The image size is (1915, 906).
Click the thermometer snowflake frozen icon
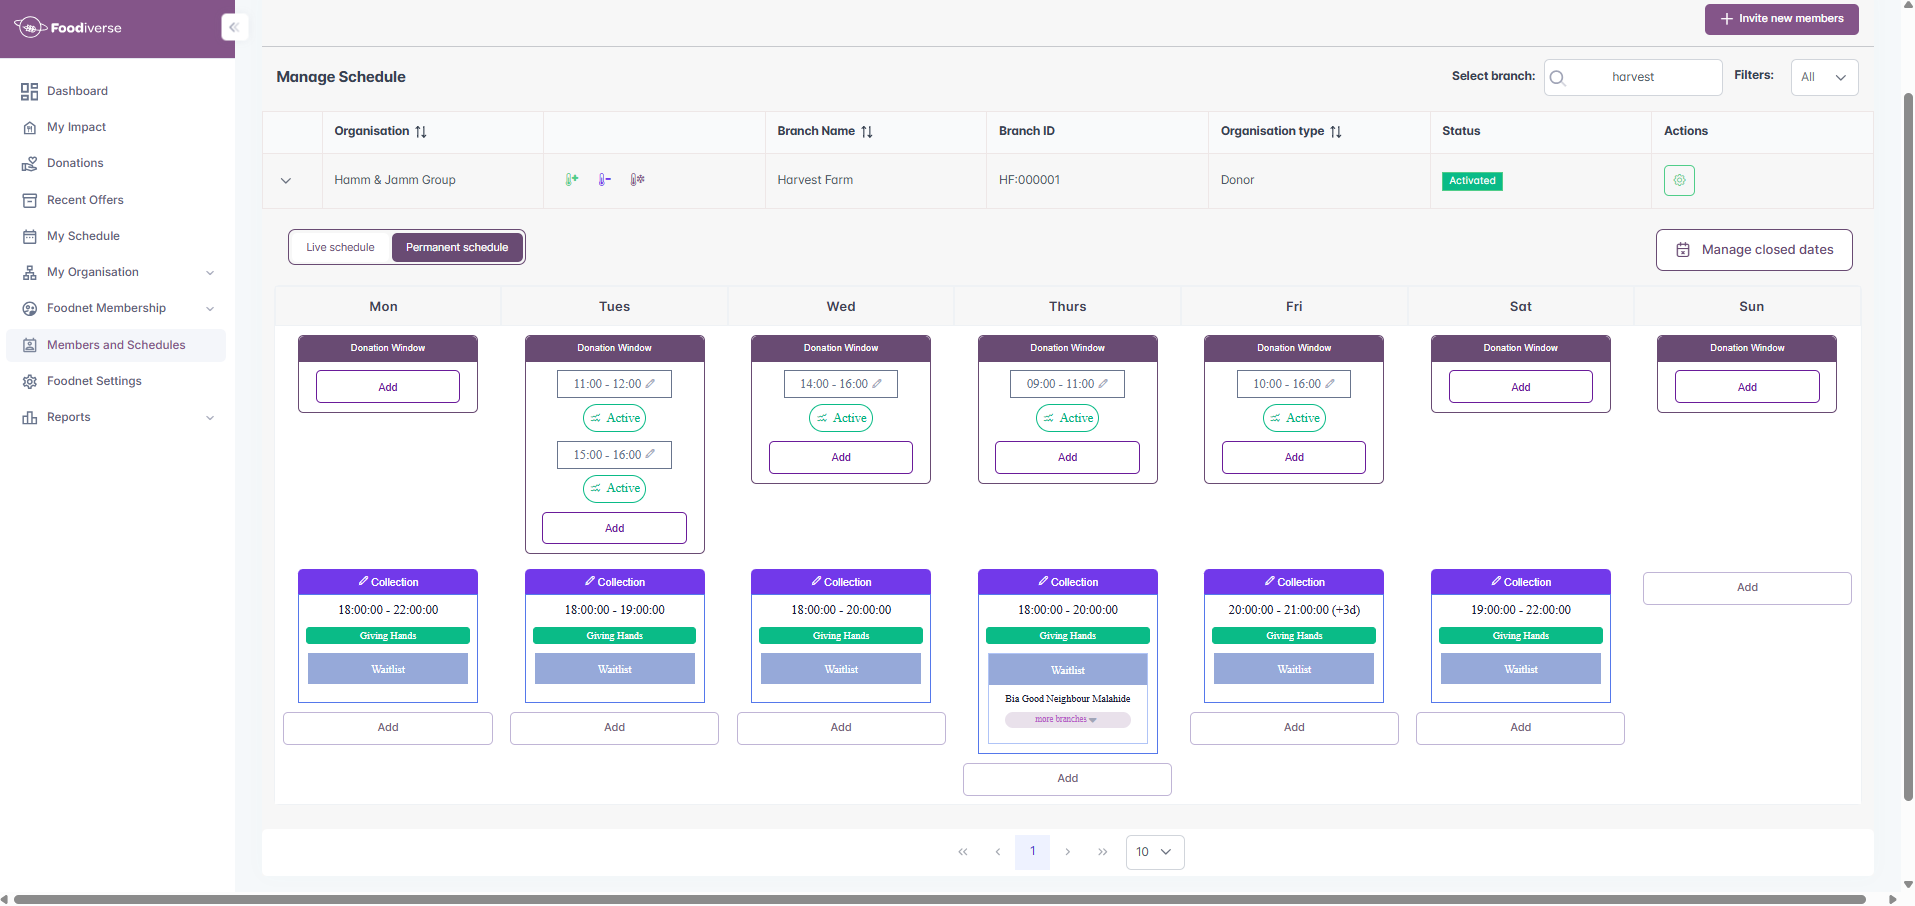(x=637, y=180)
